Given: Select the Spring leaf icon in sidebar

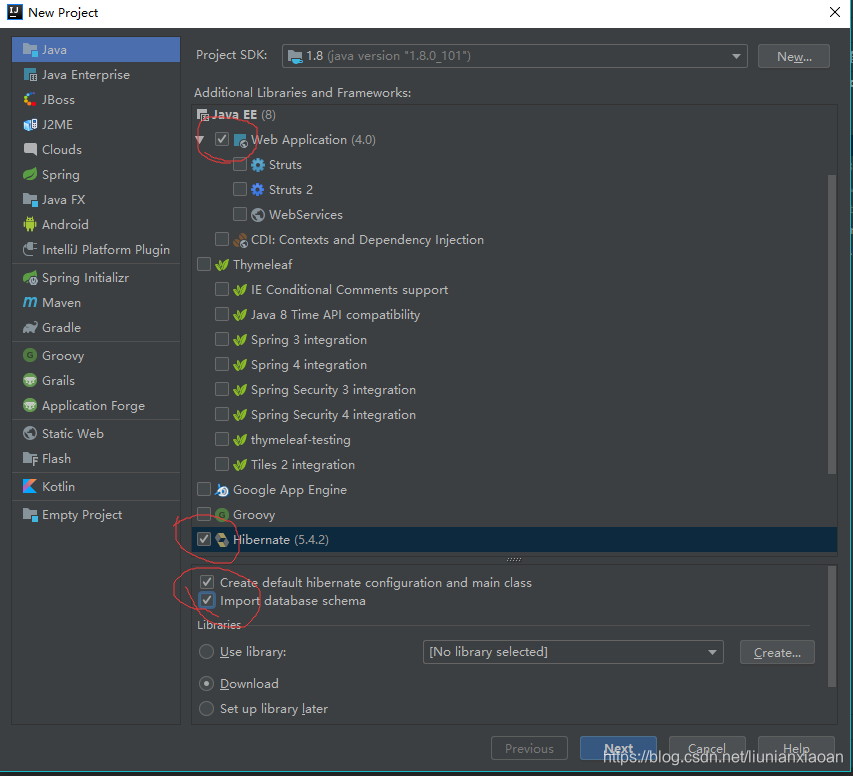Looking at the screenshot, I should [x=30, y=174].
